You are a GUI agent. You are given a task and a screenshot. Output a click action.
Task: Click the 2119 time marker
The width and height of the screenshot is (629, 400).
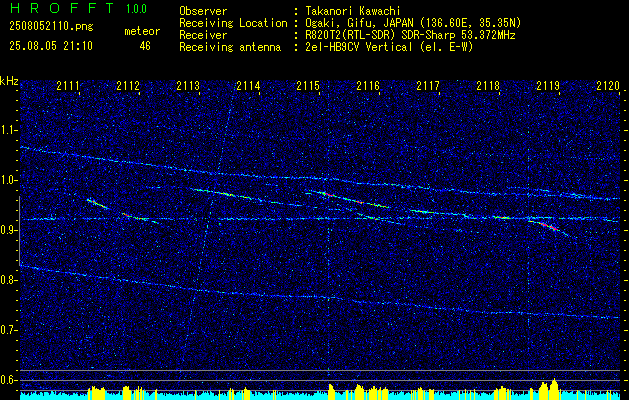548,85
